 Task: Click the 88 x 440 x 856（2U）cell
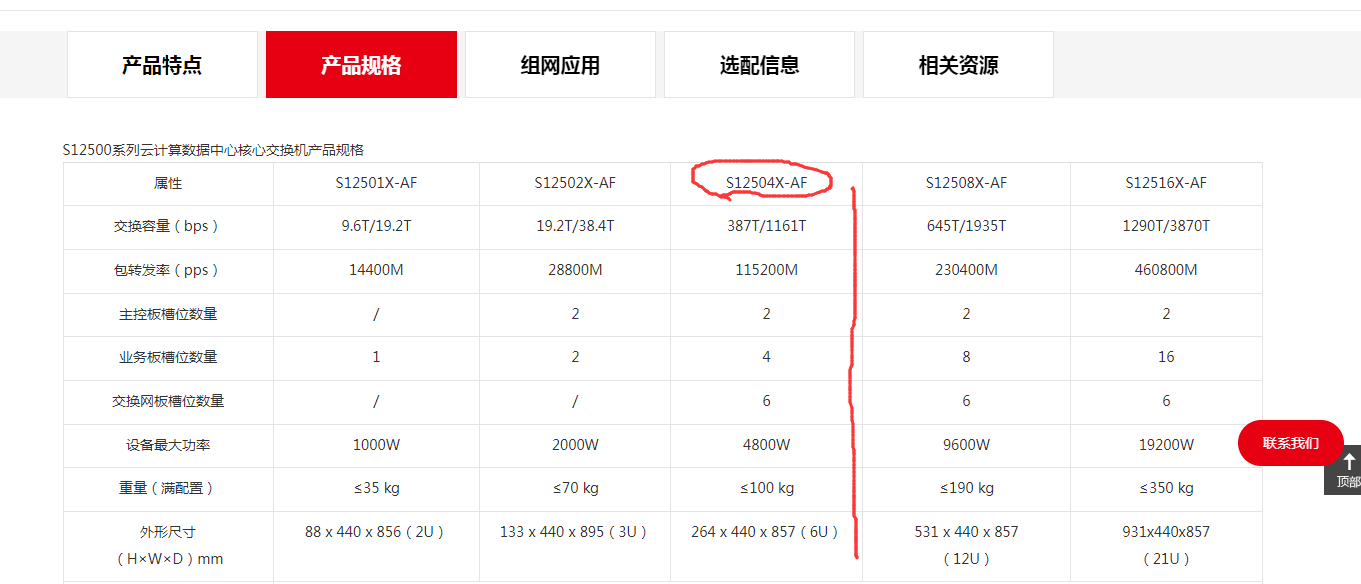point(376,545)
